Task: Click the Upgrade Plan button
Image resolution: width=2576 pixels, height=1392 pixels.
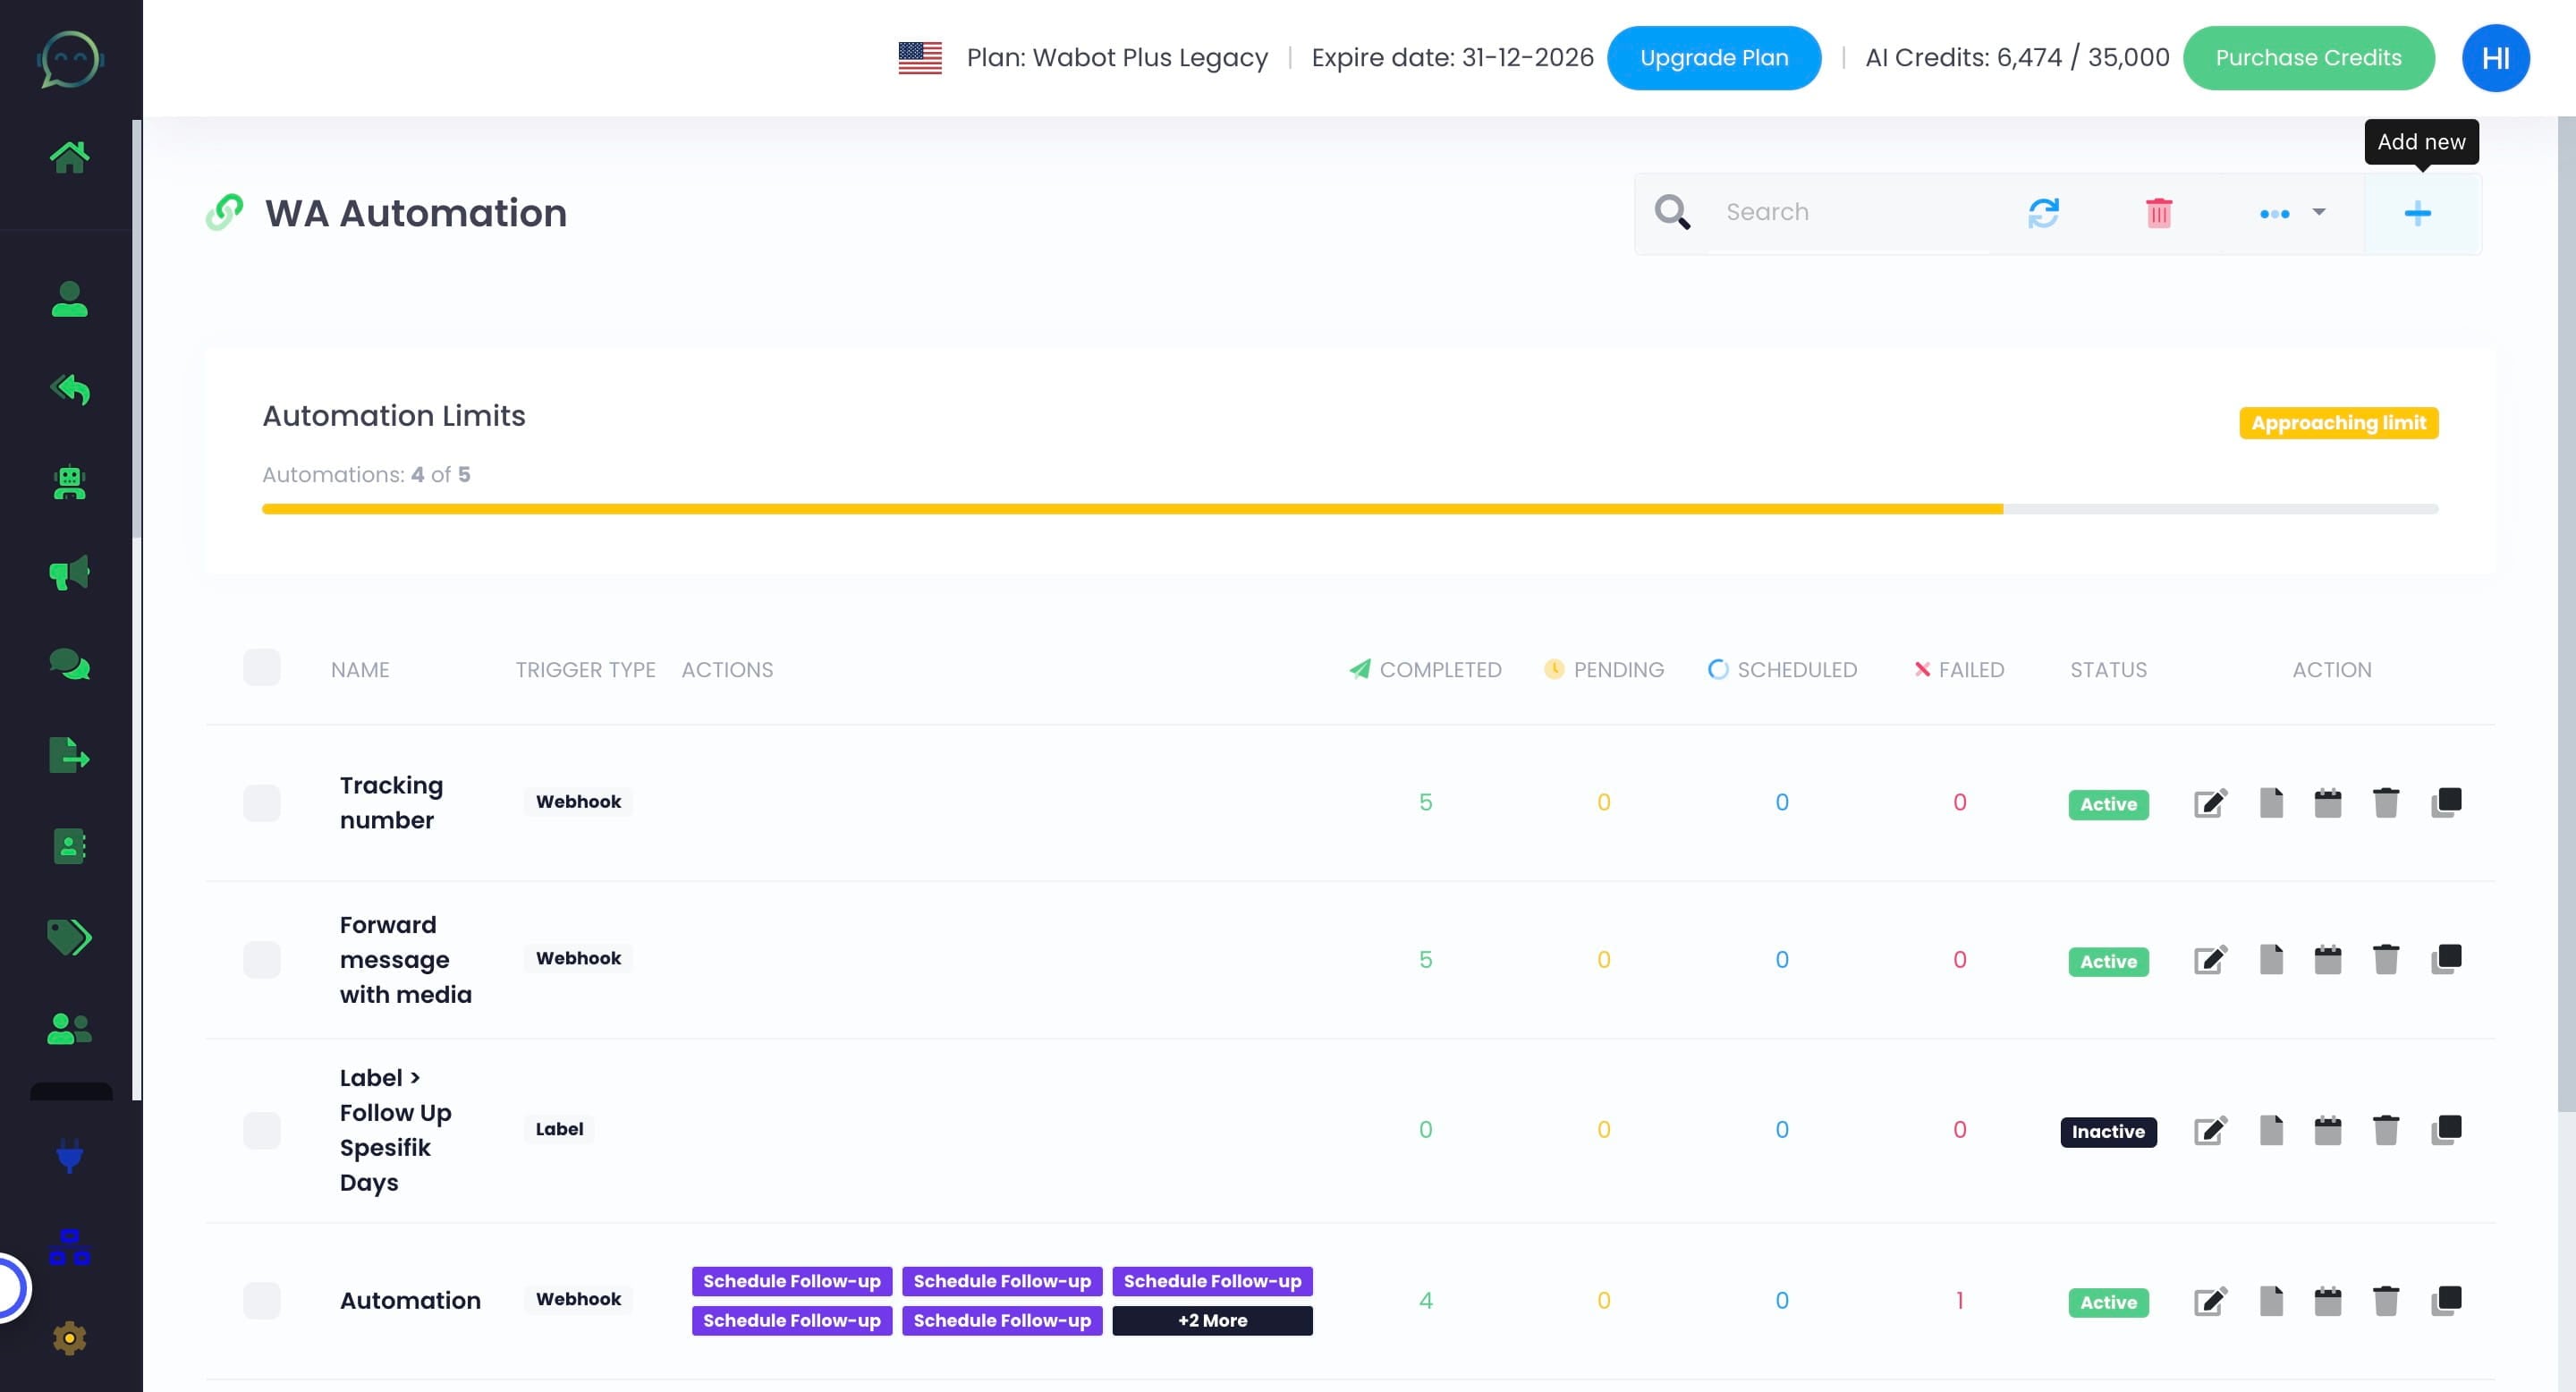Action: pos(1713,58)
